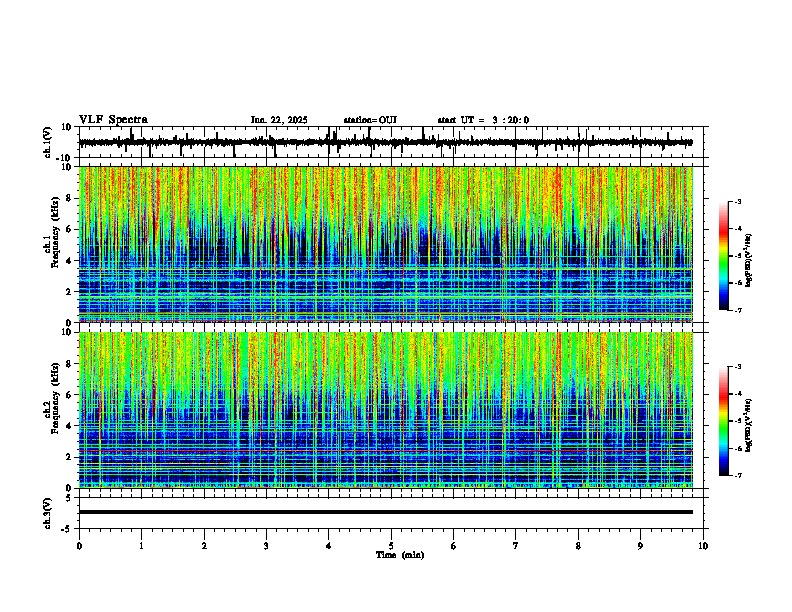Click time axis tick label "6"

pyautogui.click(x=454, y=546)
